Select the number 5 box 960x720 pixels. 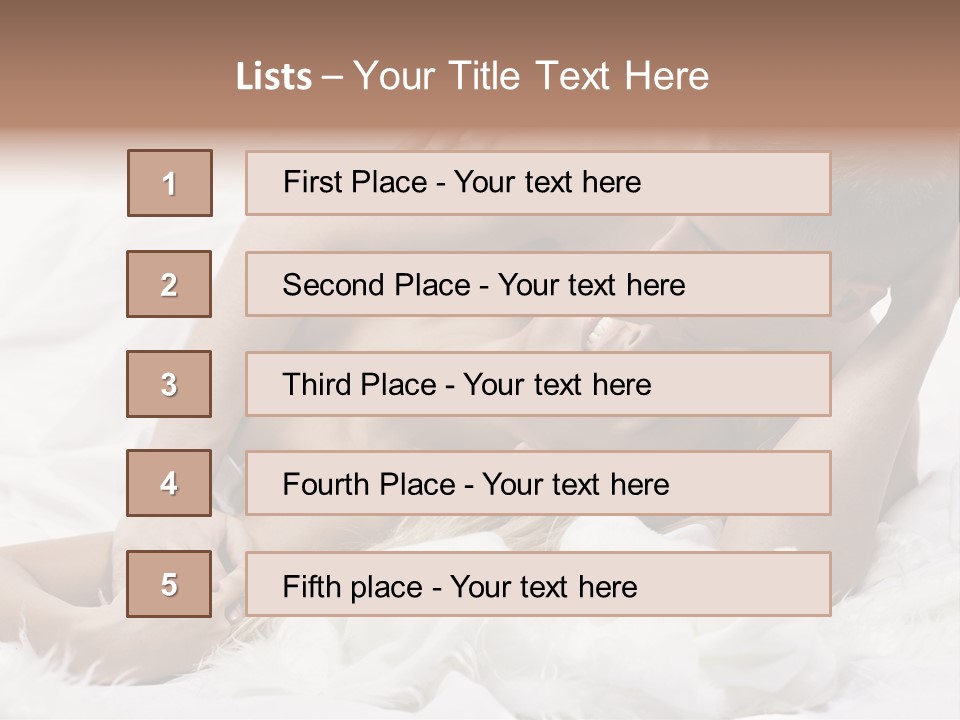click(169, 584)
